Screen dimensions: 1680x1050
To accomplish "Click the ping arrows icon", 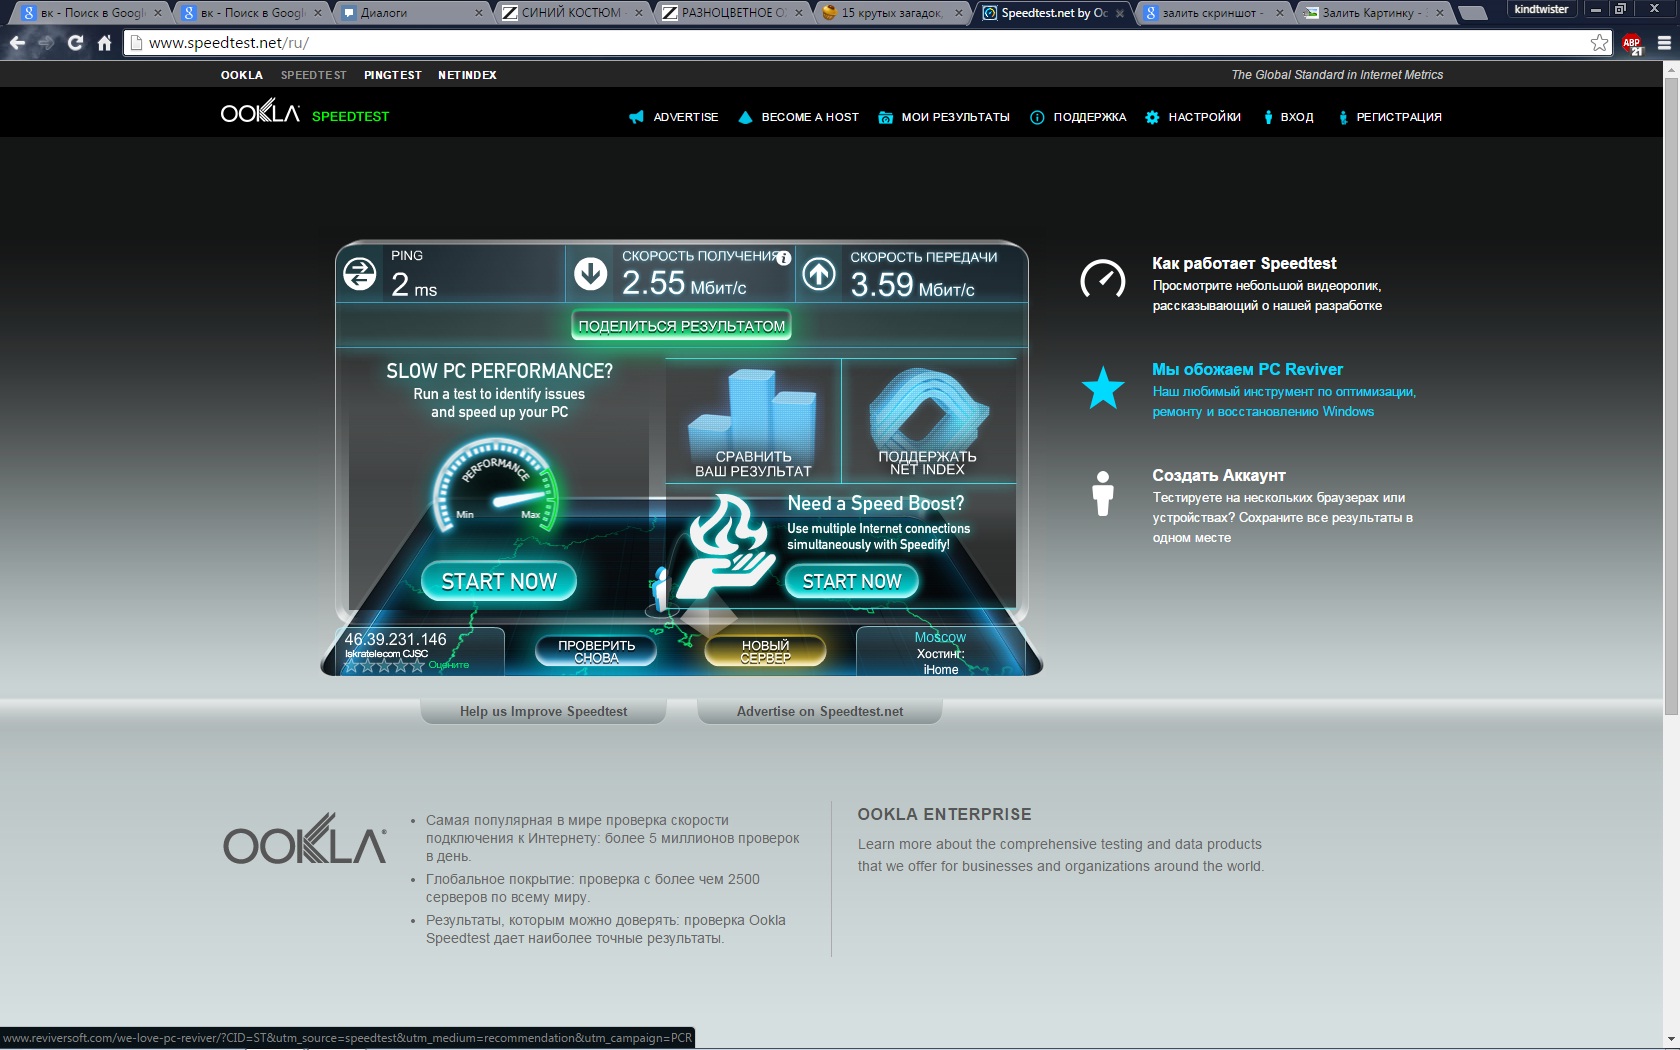I will pos(360,273).
